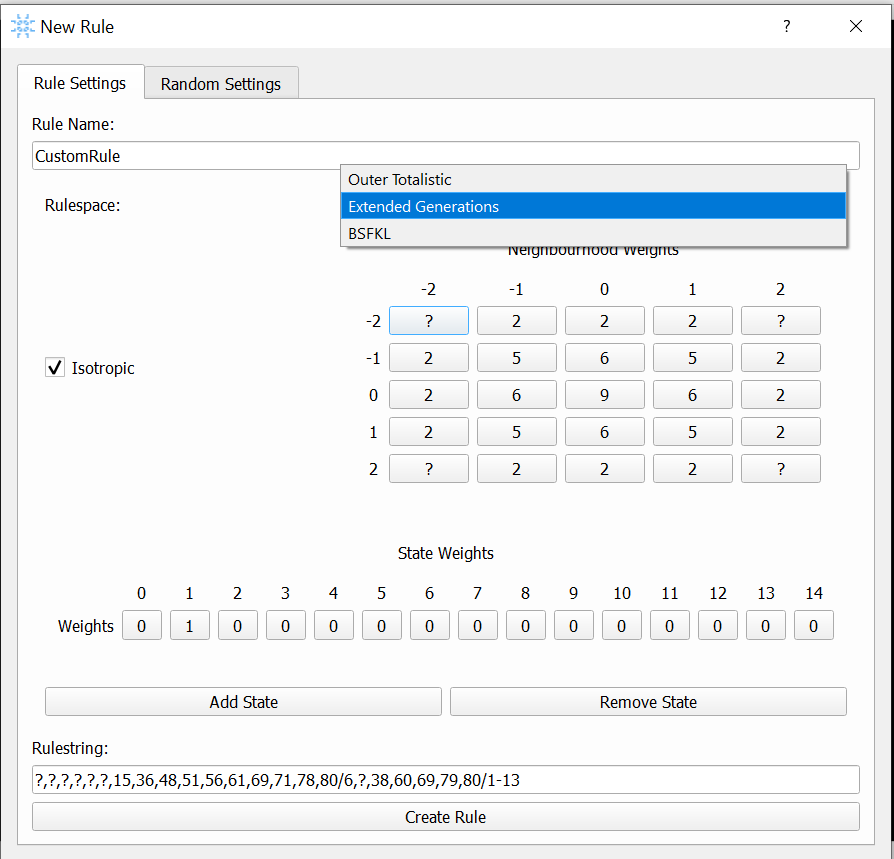Click the Create Rule button
Viewport: 894px width, 859px height.
(445, 817)
